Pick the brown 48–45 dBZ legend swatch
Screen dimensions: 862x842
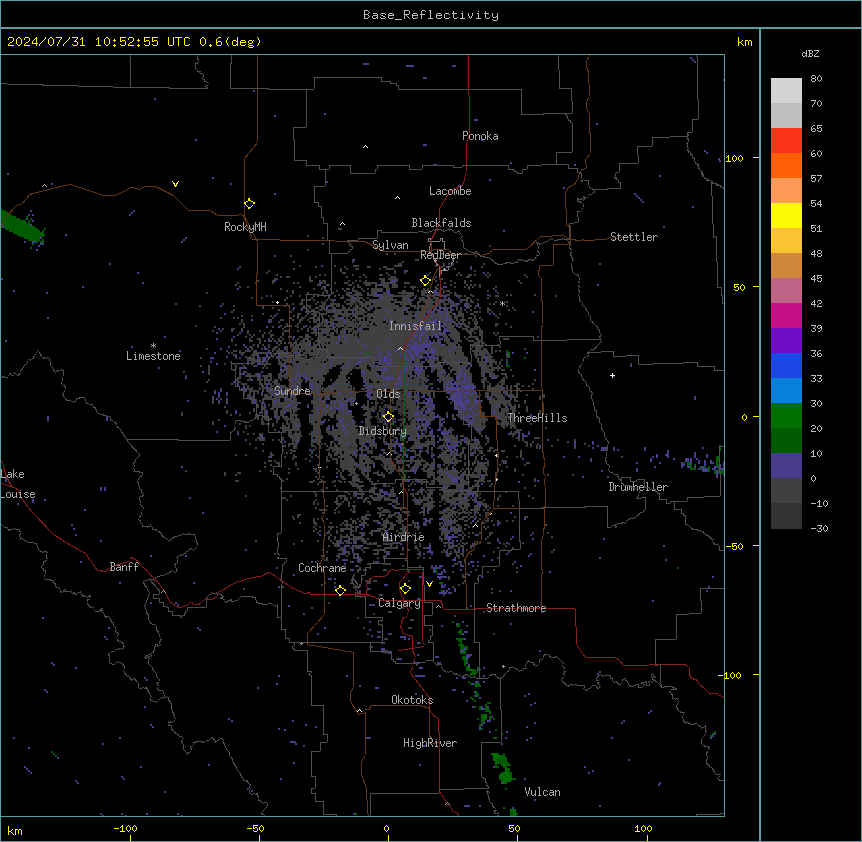coord(786,265)
